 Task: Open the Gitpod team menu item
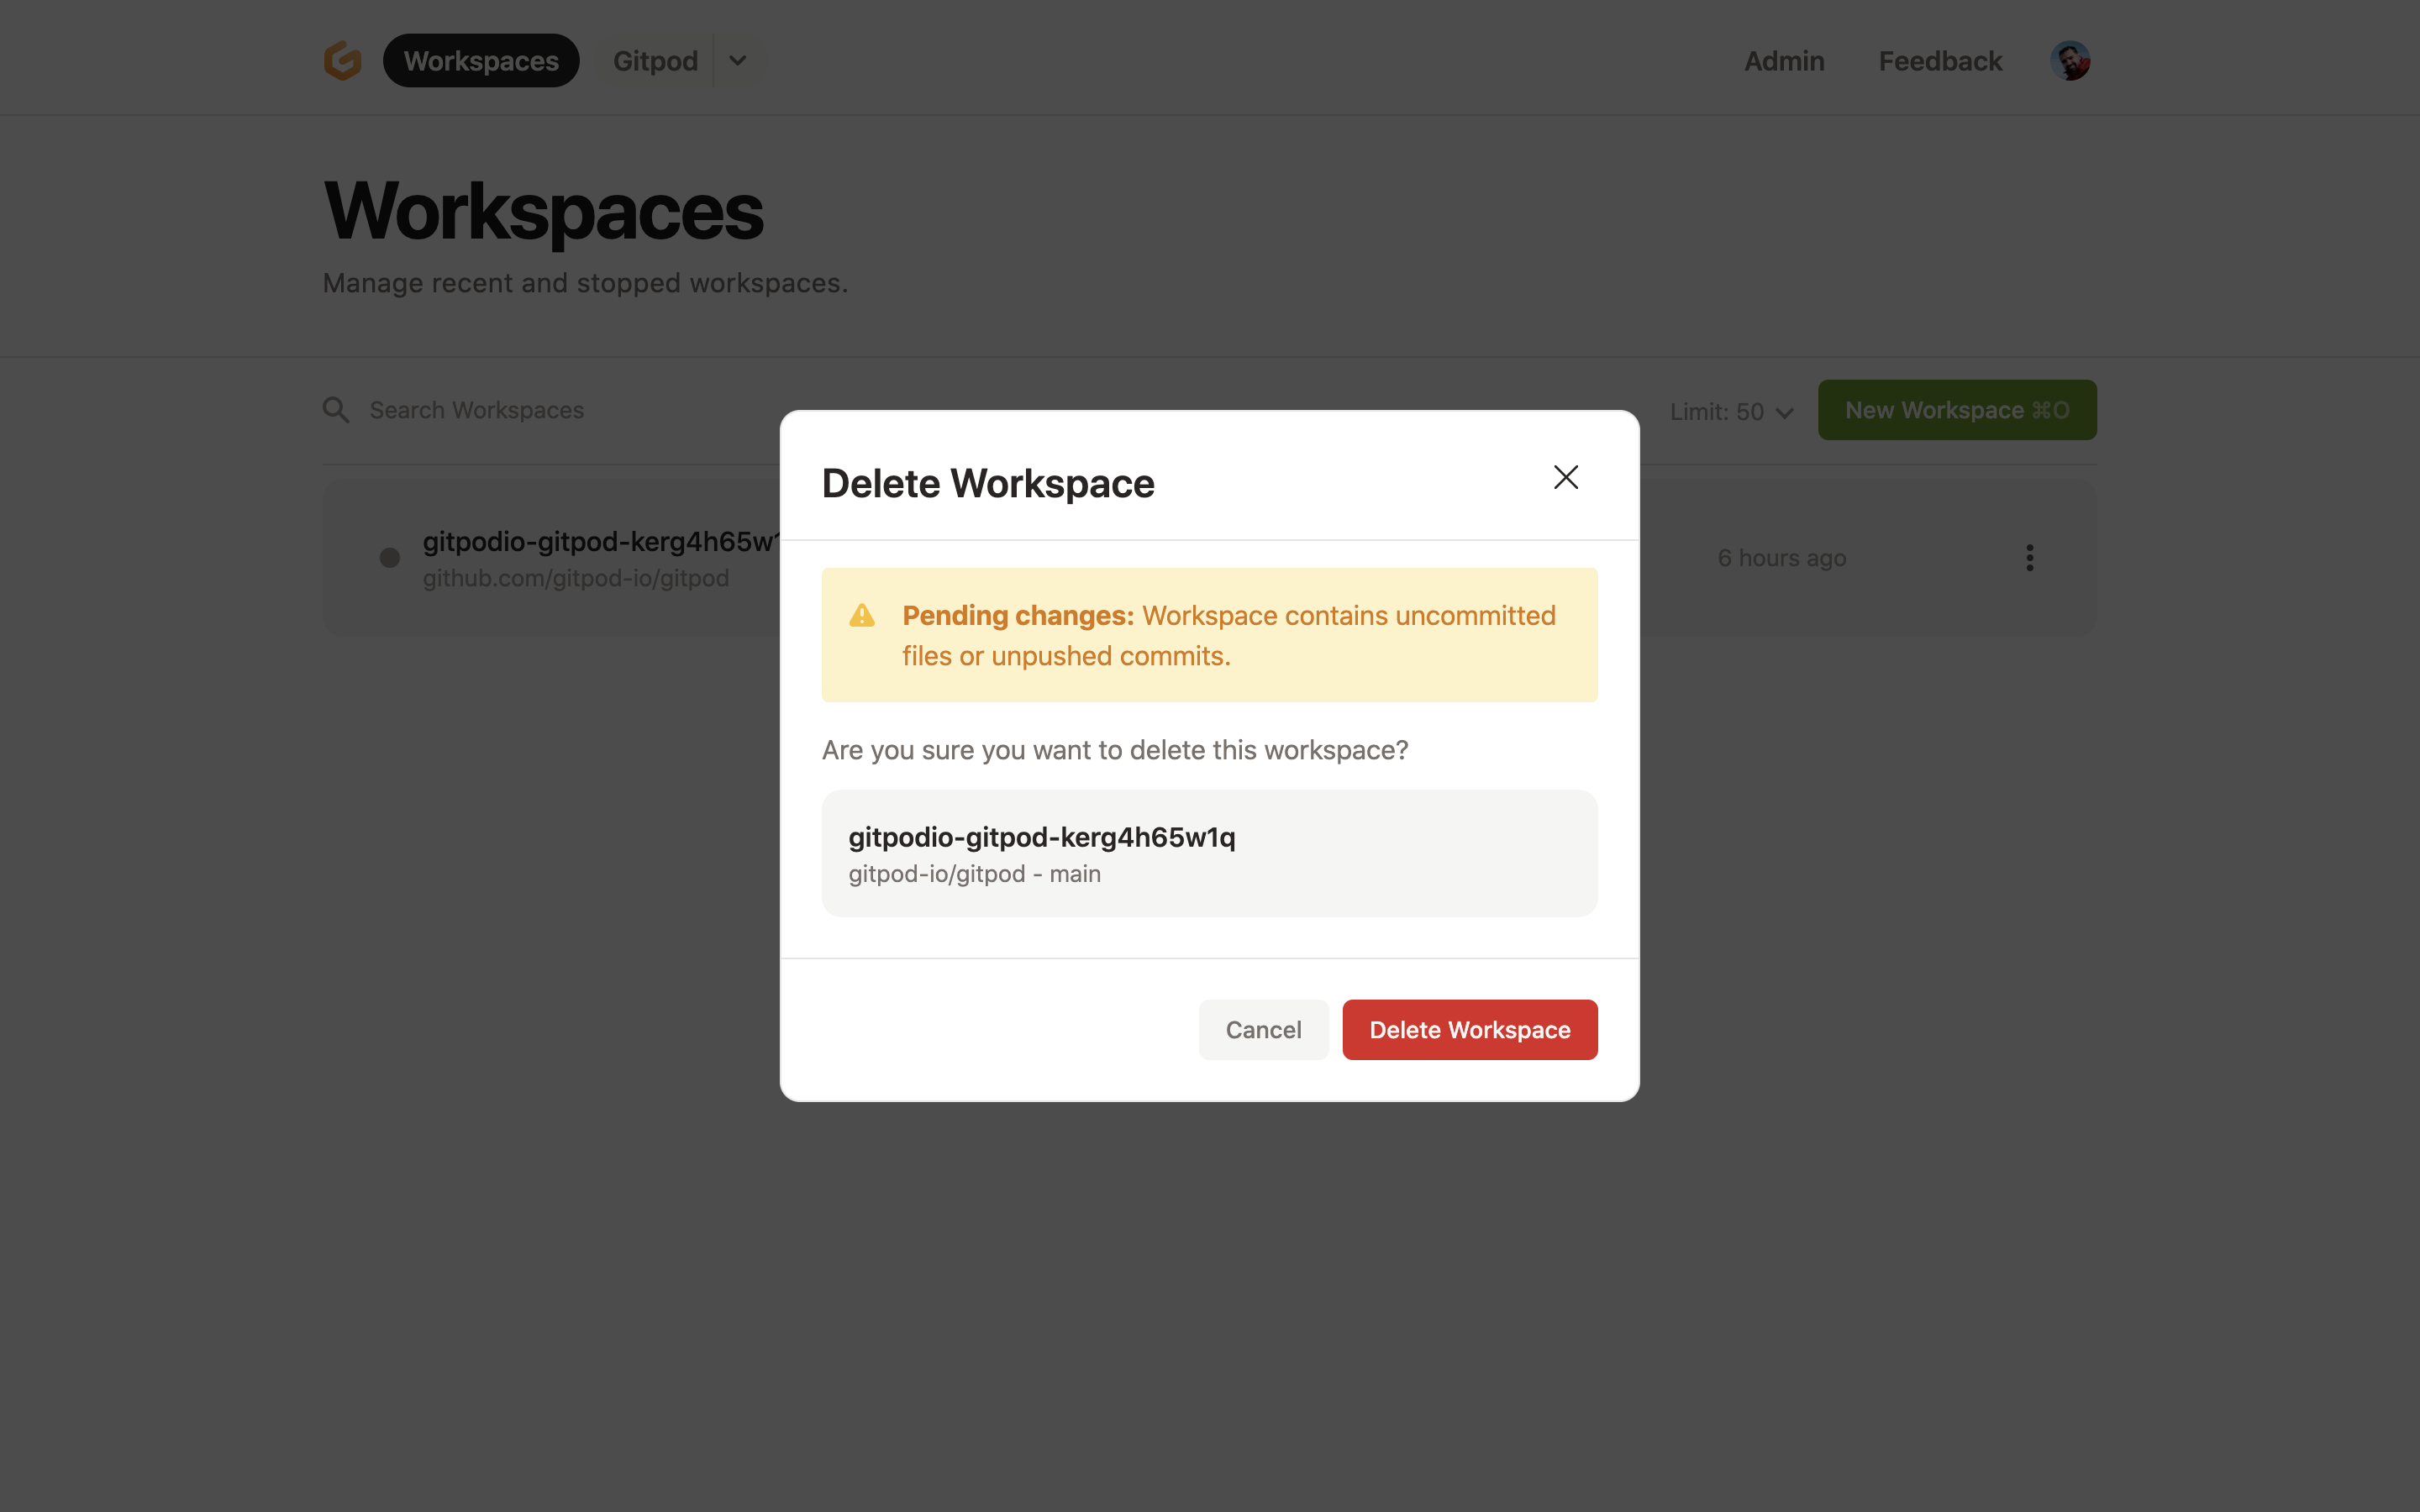(x=655, y=61)
